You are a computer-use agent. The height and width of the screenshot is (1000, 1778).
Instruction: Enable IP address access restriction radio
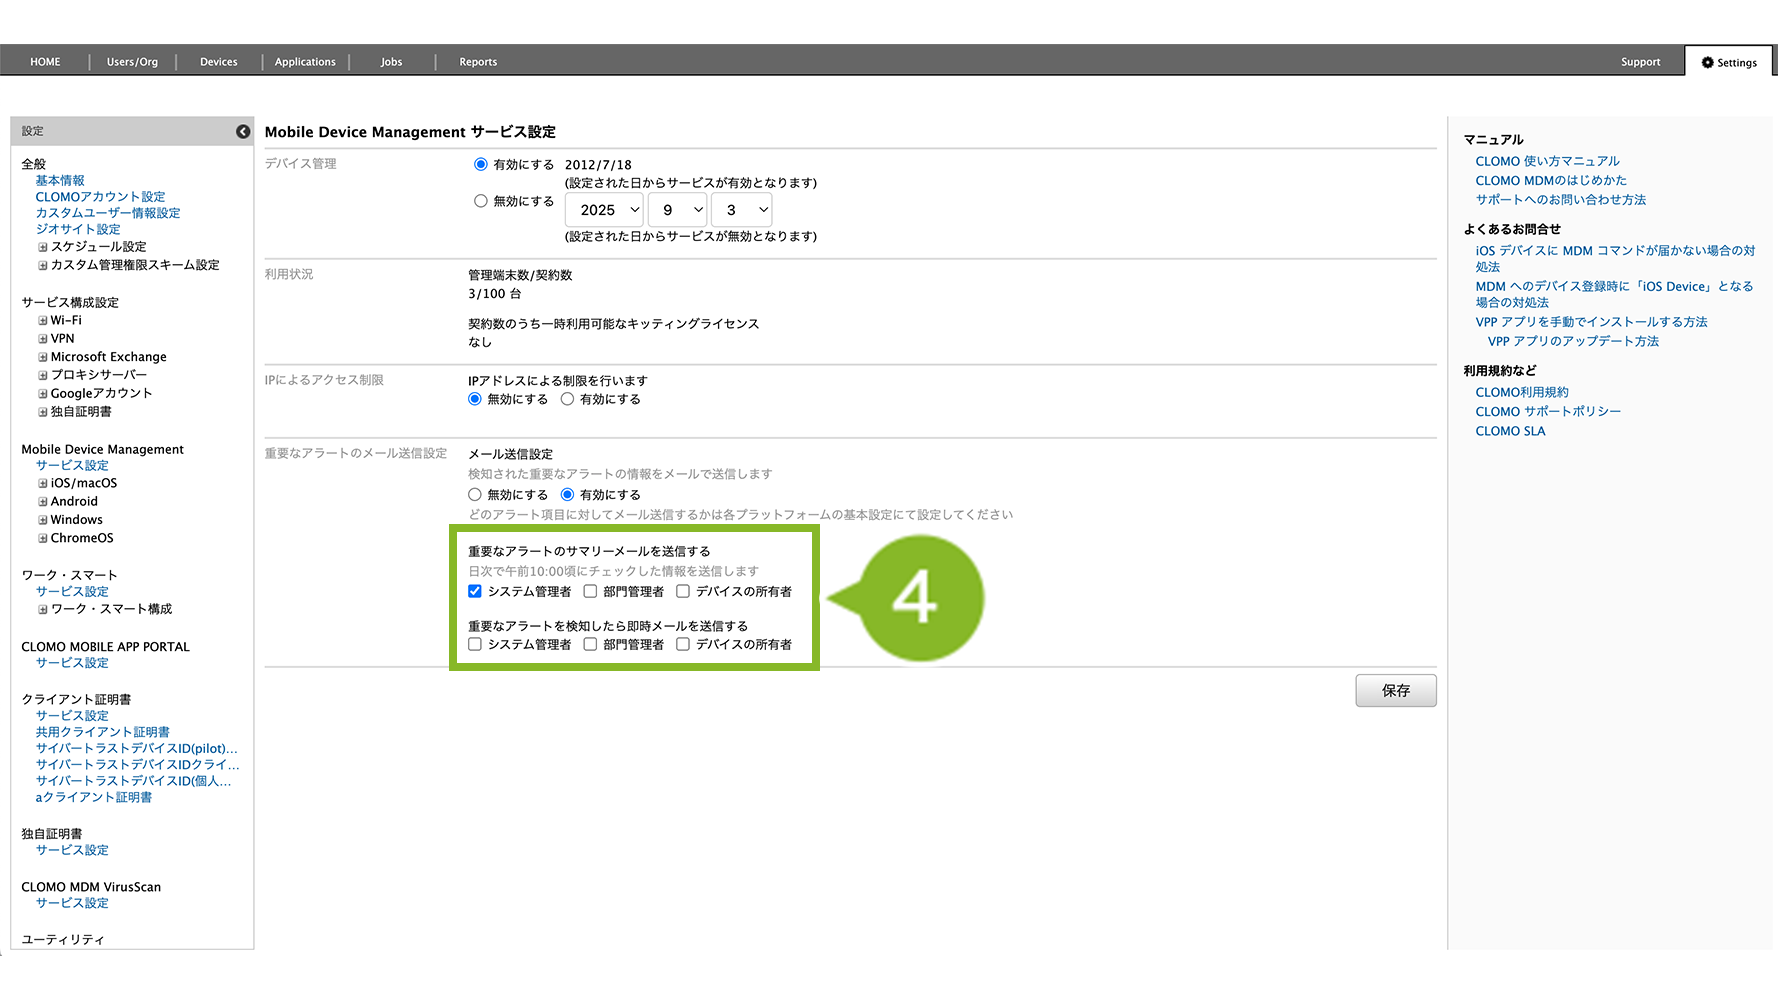568,399
